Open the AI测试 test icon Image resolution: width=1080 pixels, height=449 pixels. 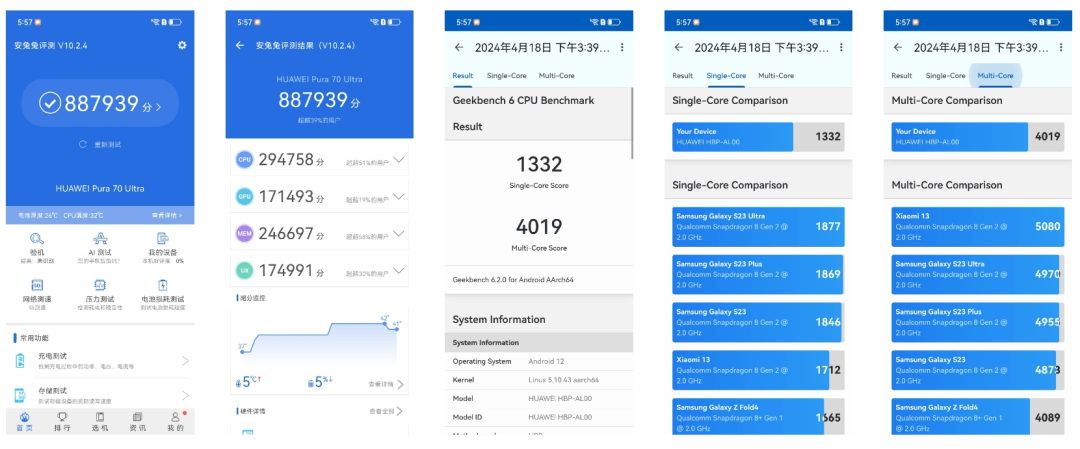coord(100,239)
